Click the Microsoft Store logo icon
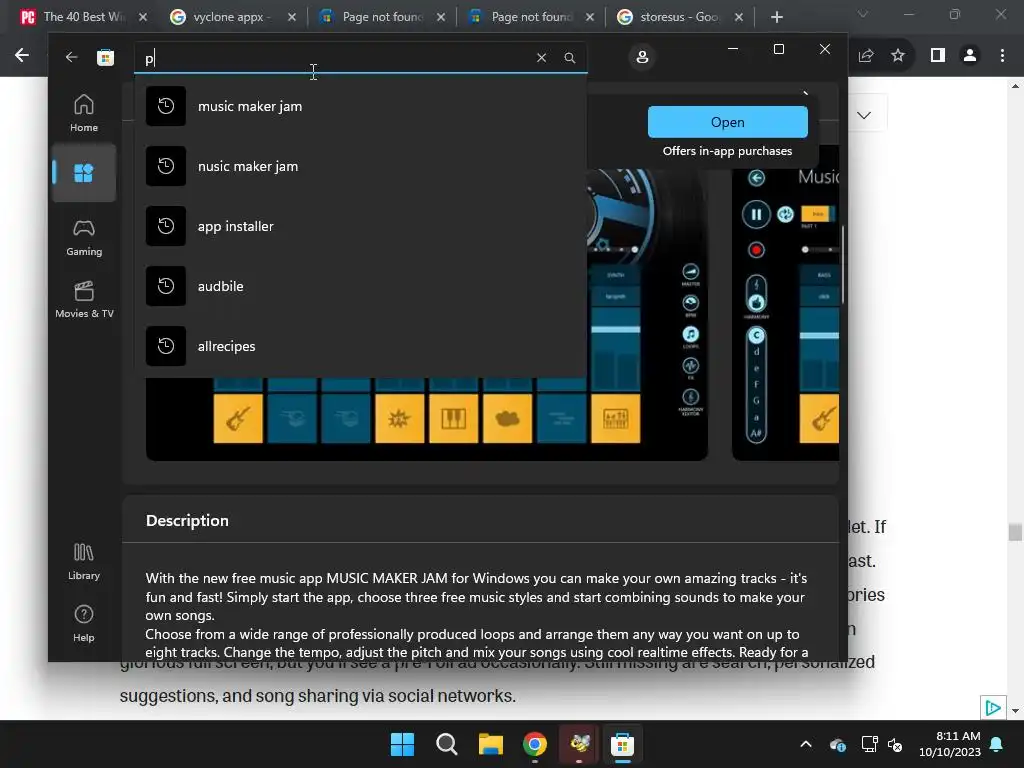 click(x=105, y=57)
